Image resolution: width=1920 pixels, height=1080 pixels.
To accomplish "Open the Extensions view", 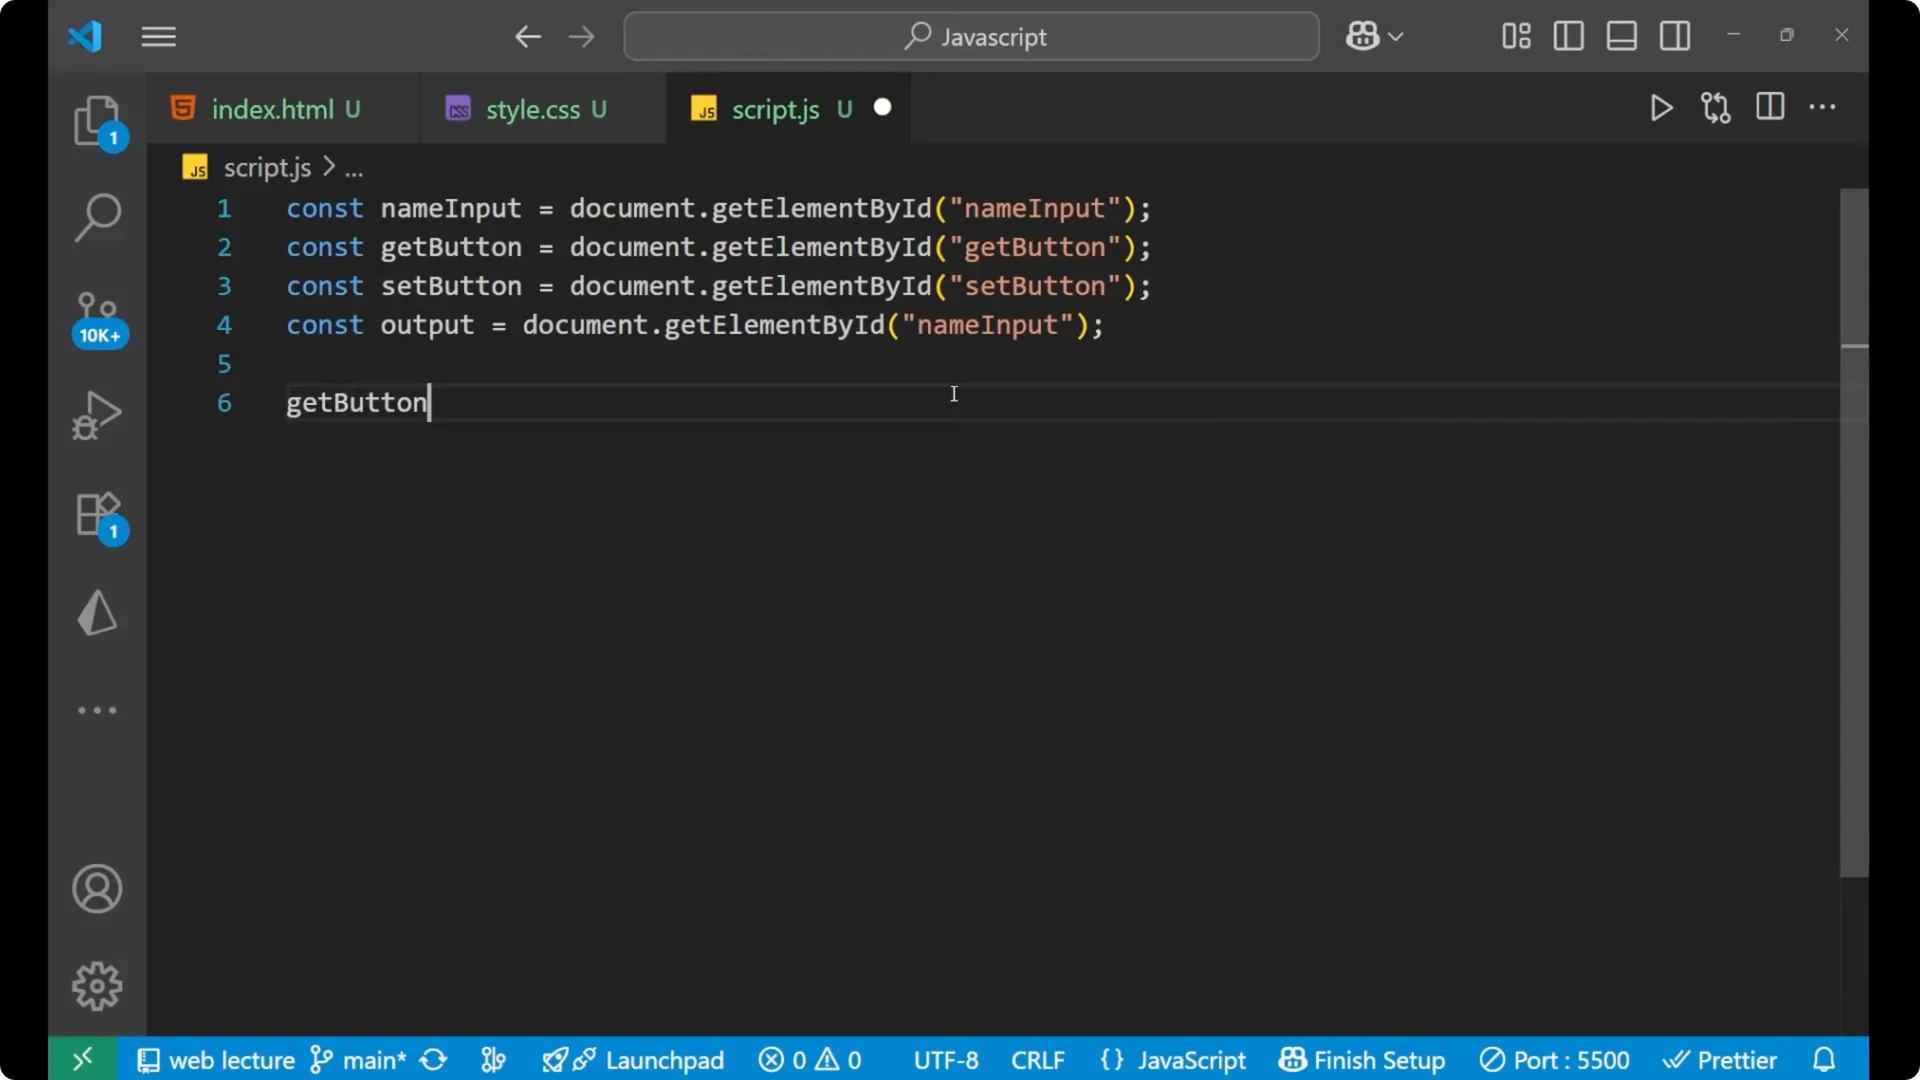I will (97, 514).
